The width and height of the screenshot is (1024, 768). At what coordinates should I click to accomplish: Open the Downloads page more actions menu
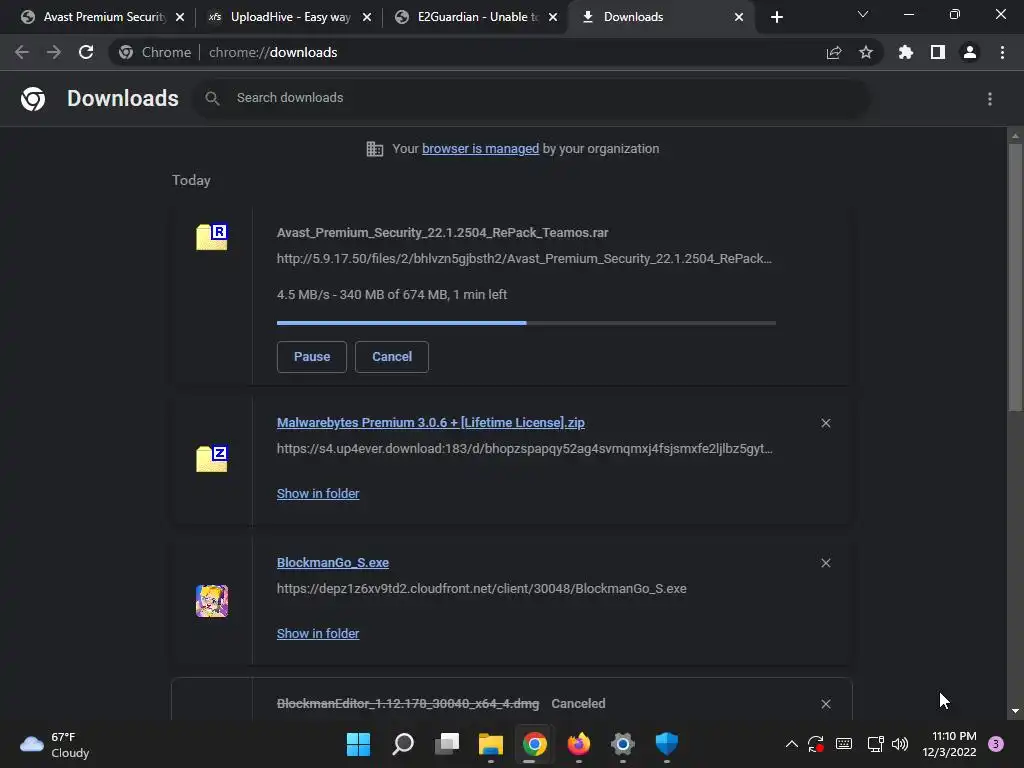pos(990,99)
